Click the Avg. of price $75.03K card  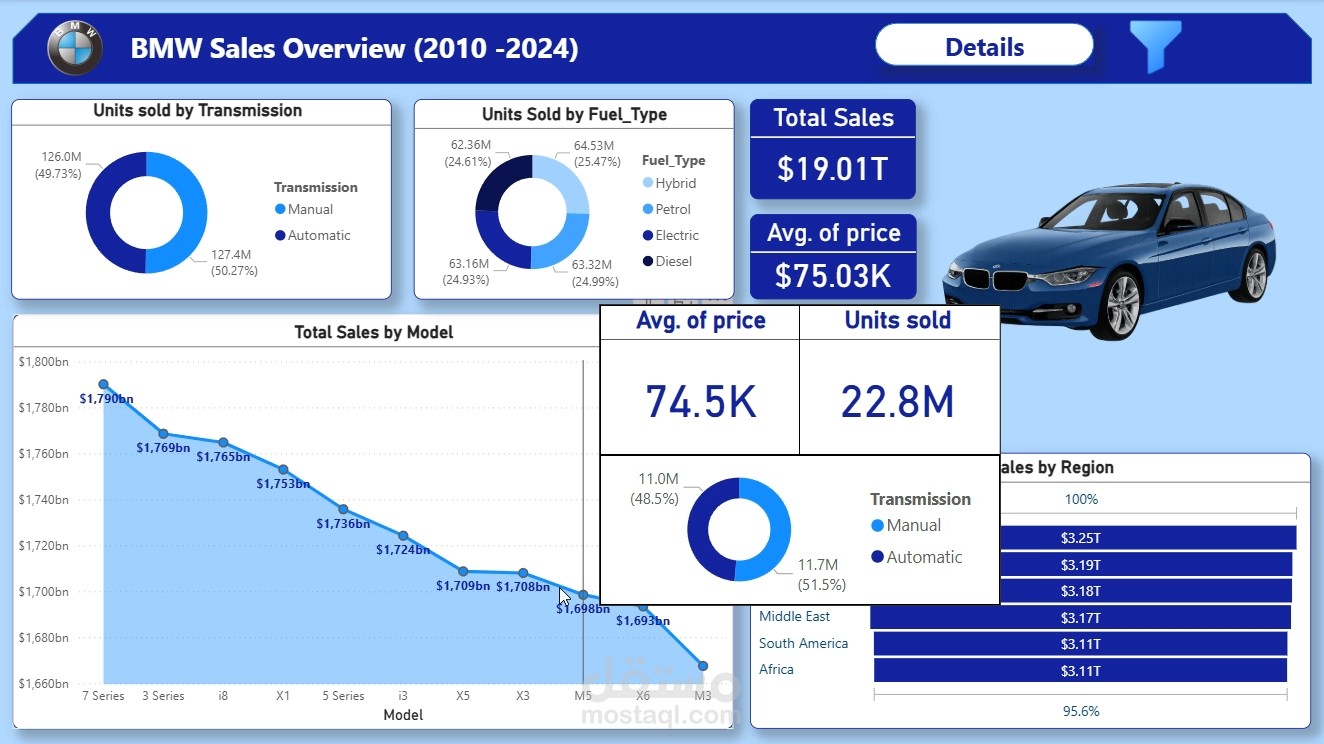pos(833,256)
